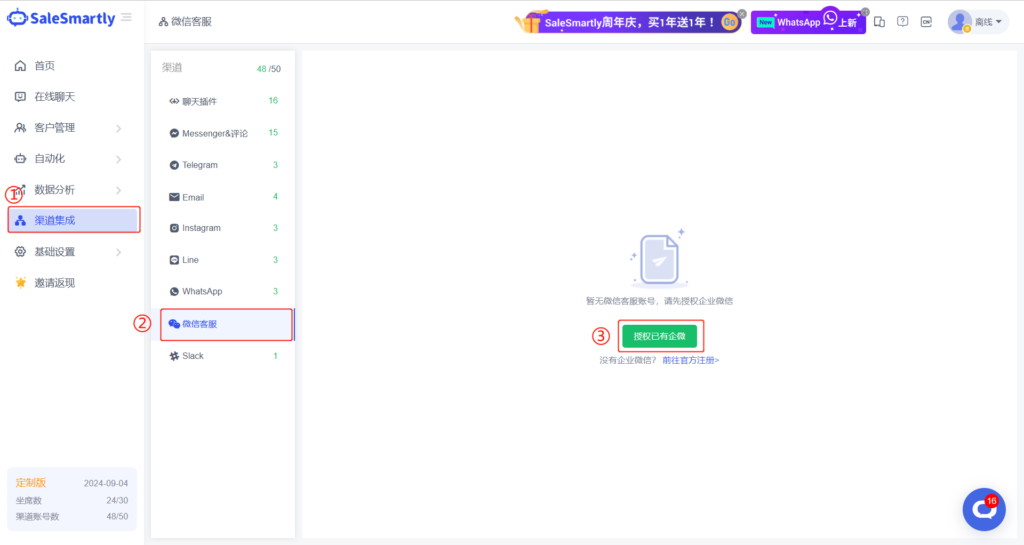Click the Line icon
The width and height of the screenshot is (1024, 545).
click(x=174, y=260)
